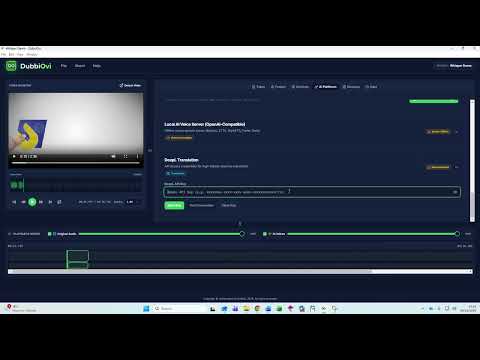The width and height of the screenshot is (480, 360).
Task: Click the DeepL Translation status badge
Action: point(438,167)
